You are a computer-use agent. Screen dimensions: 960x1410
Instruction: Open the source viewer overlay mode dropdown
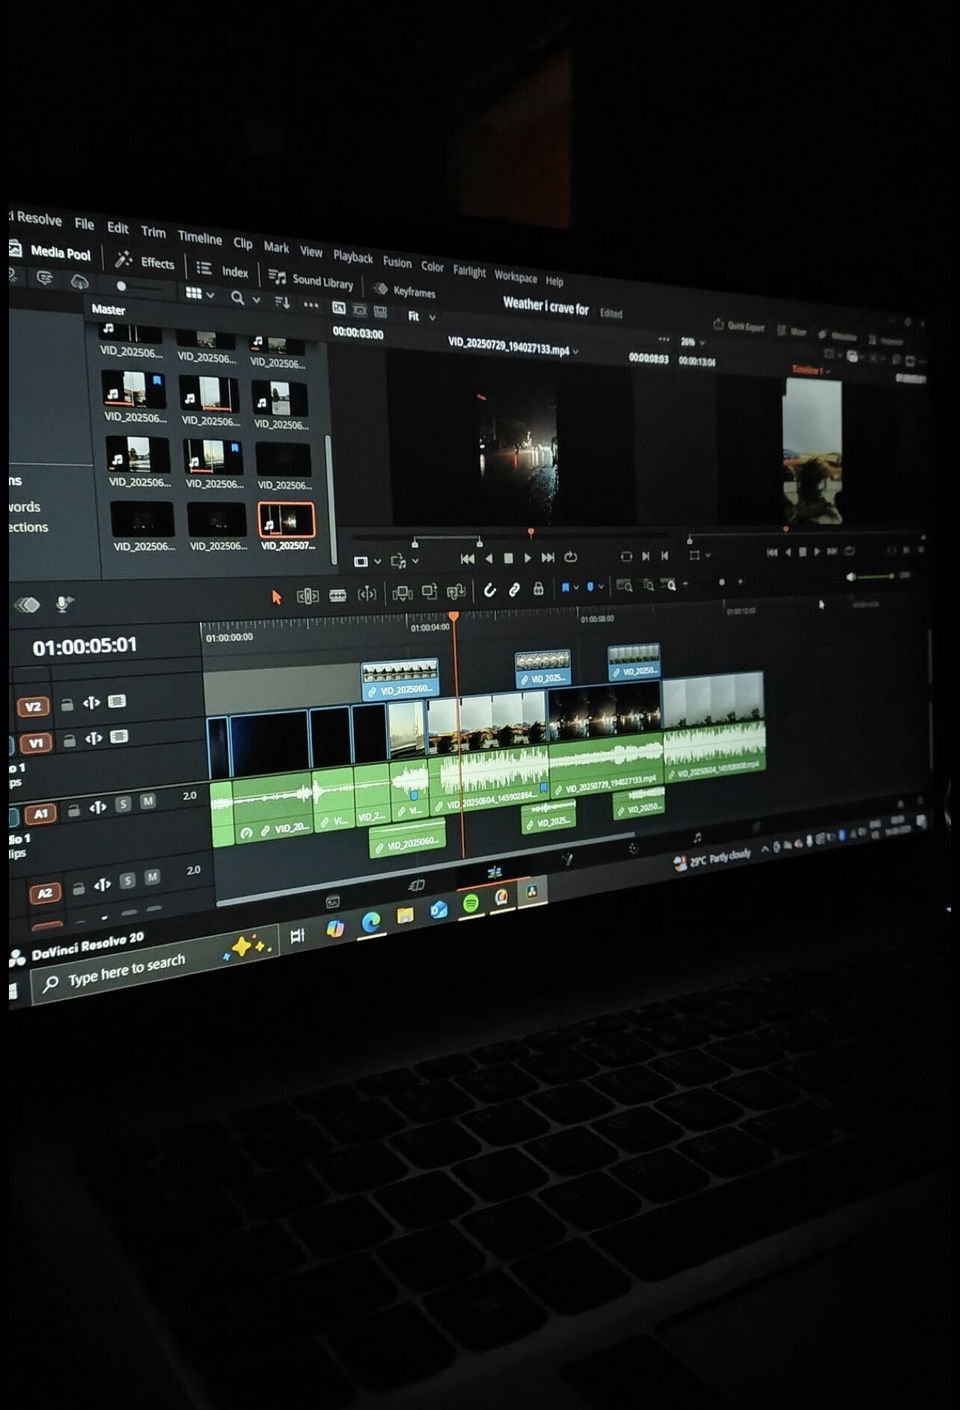click(x=367, y=562)
